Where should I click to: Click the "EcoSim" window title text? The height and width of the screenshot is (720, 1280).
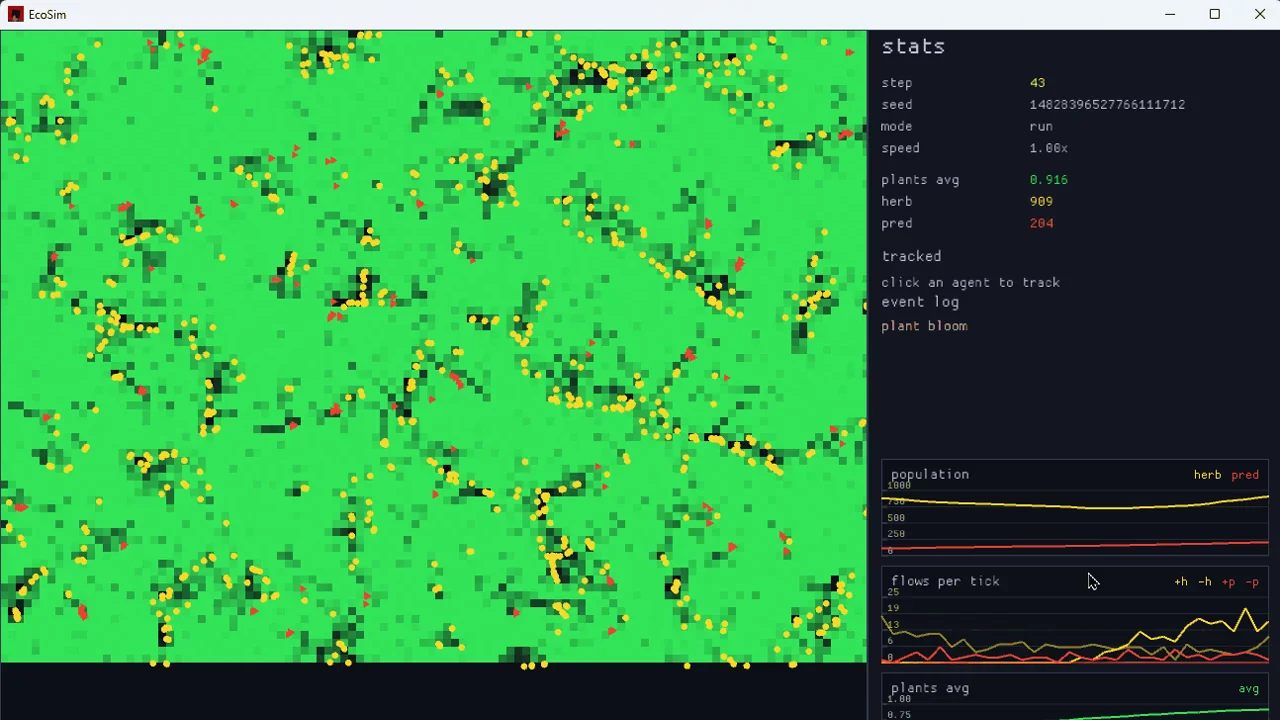click(x=47, y=14)
